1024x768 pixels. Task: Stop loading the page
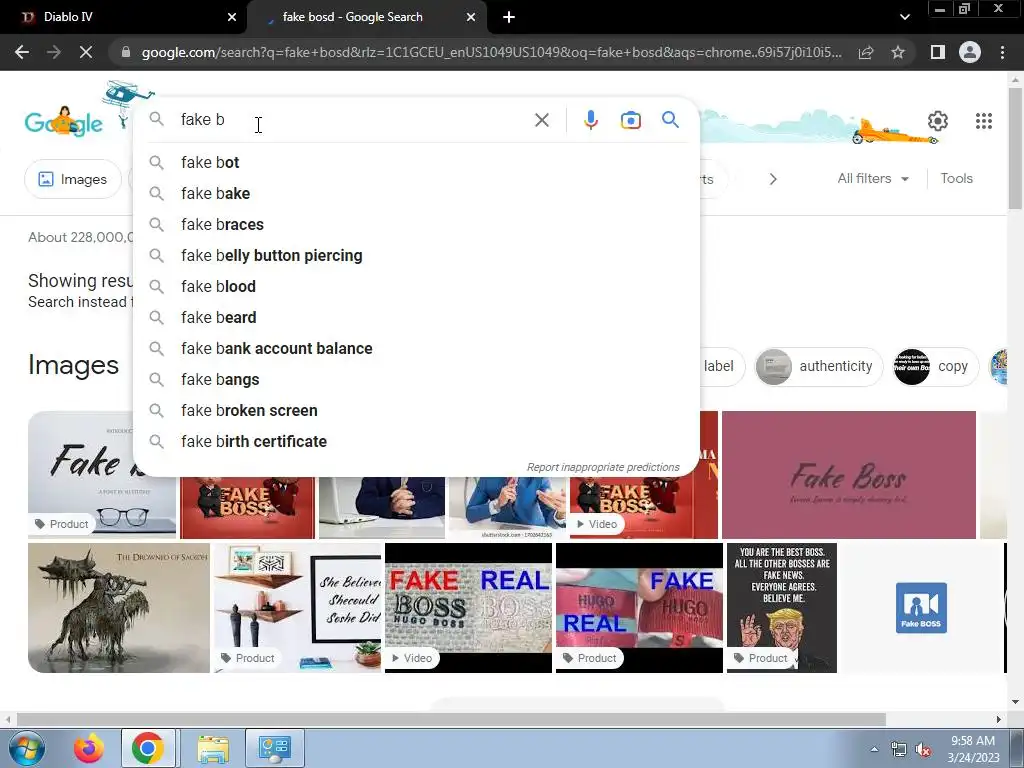(86, 52)
